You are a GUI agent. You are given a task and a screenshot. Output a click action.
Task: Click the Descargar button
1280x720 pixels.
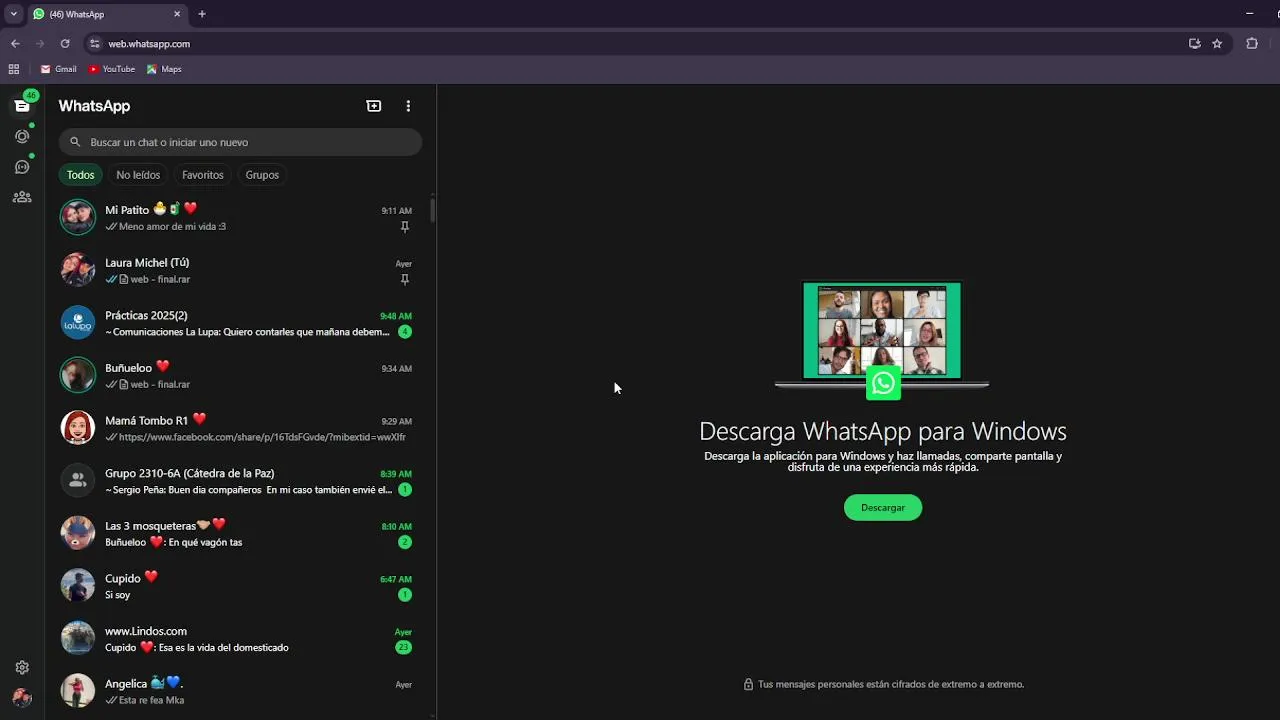[x=883, y=508]
